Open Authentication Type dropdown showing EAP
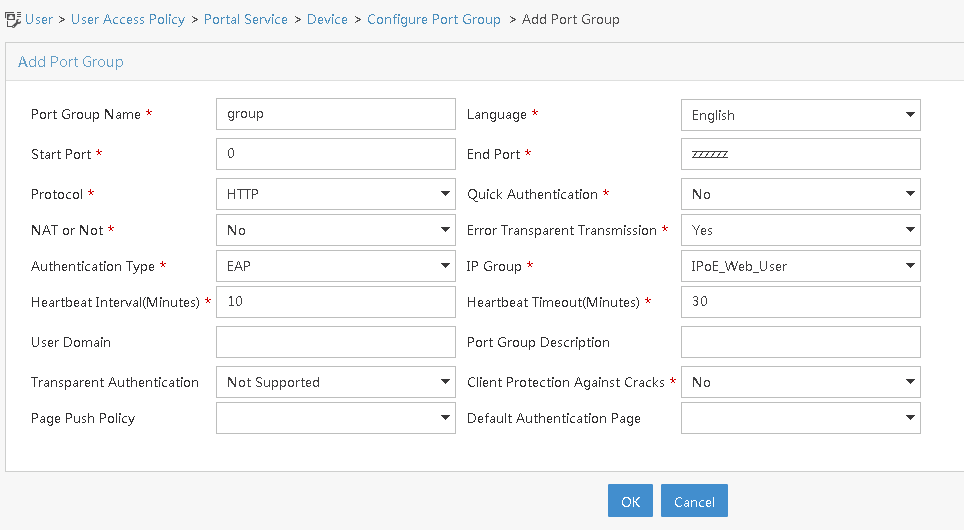This screenshot has height=530, width=964. coord(336,266)
